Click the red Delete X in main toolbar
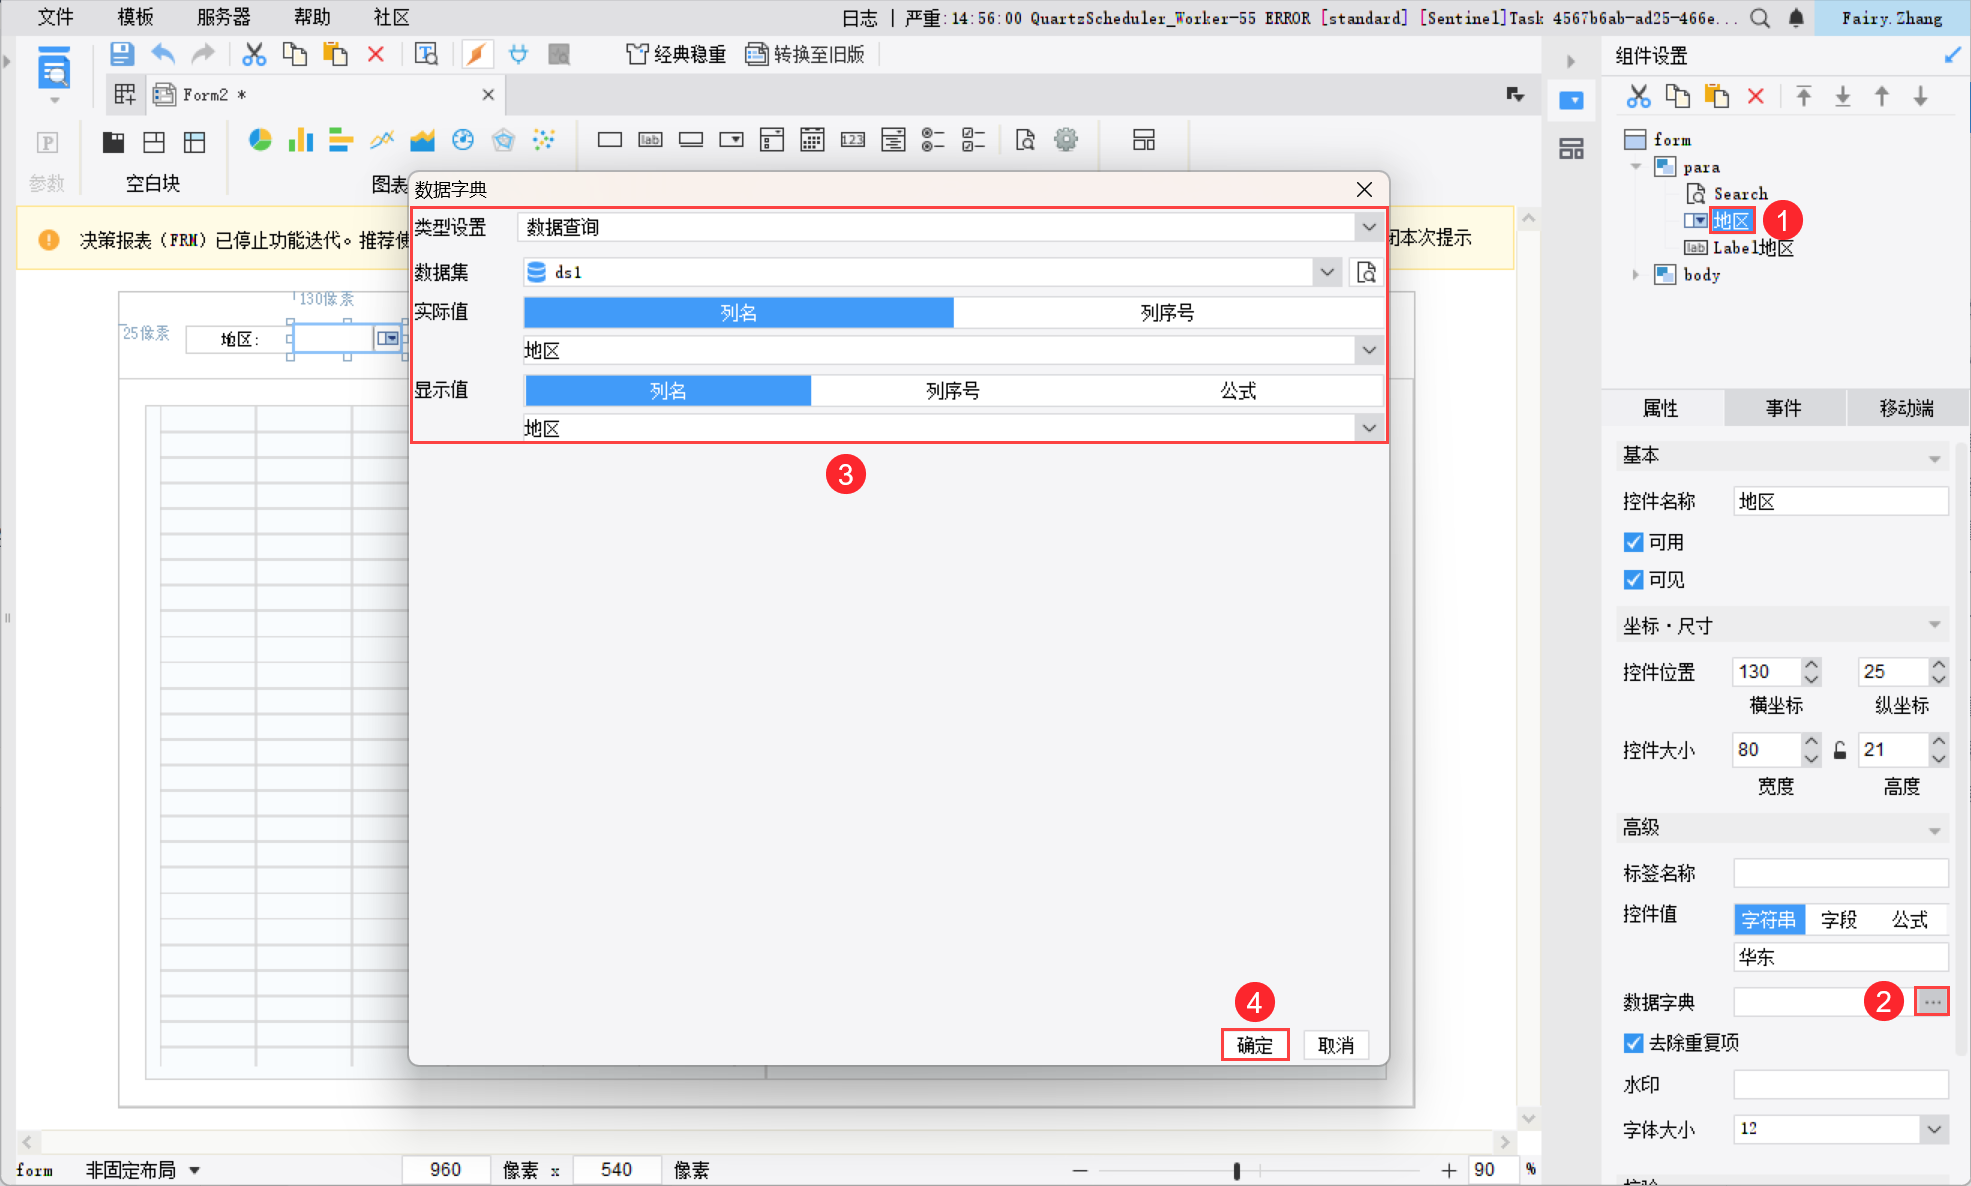This screenshot has width=1971, height=1186. tap(376, 54)
